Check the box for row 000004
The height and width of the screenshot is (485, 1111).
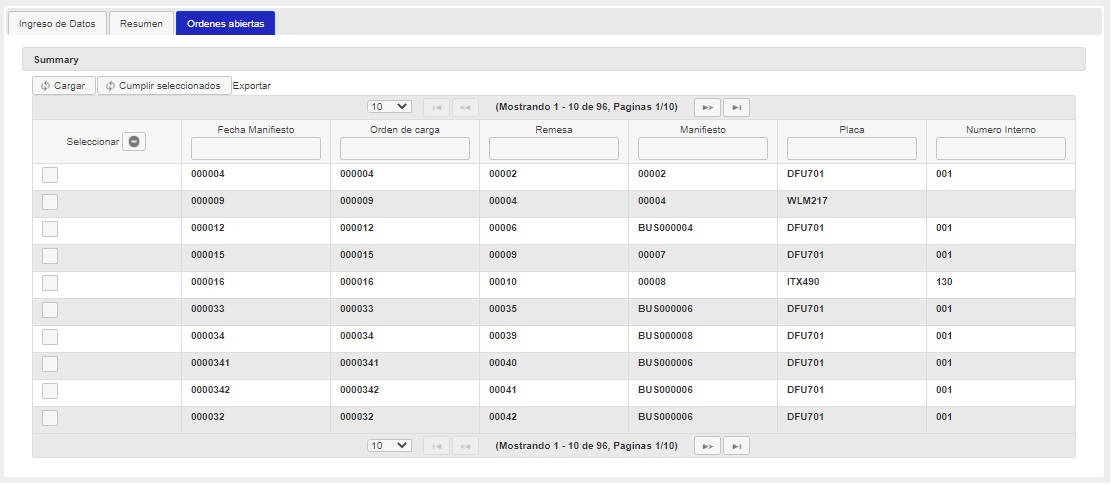pos(50,175)
